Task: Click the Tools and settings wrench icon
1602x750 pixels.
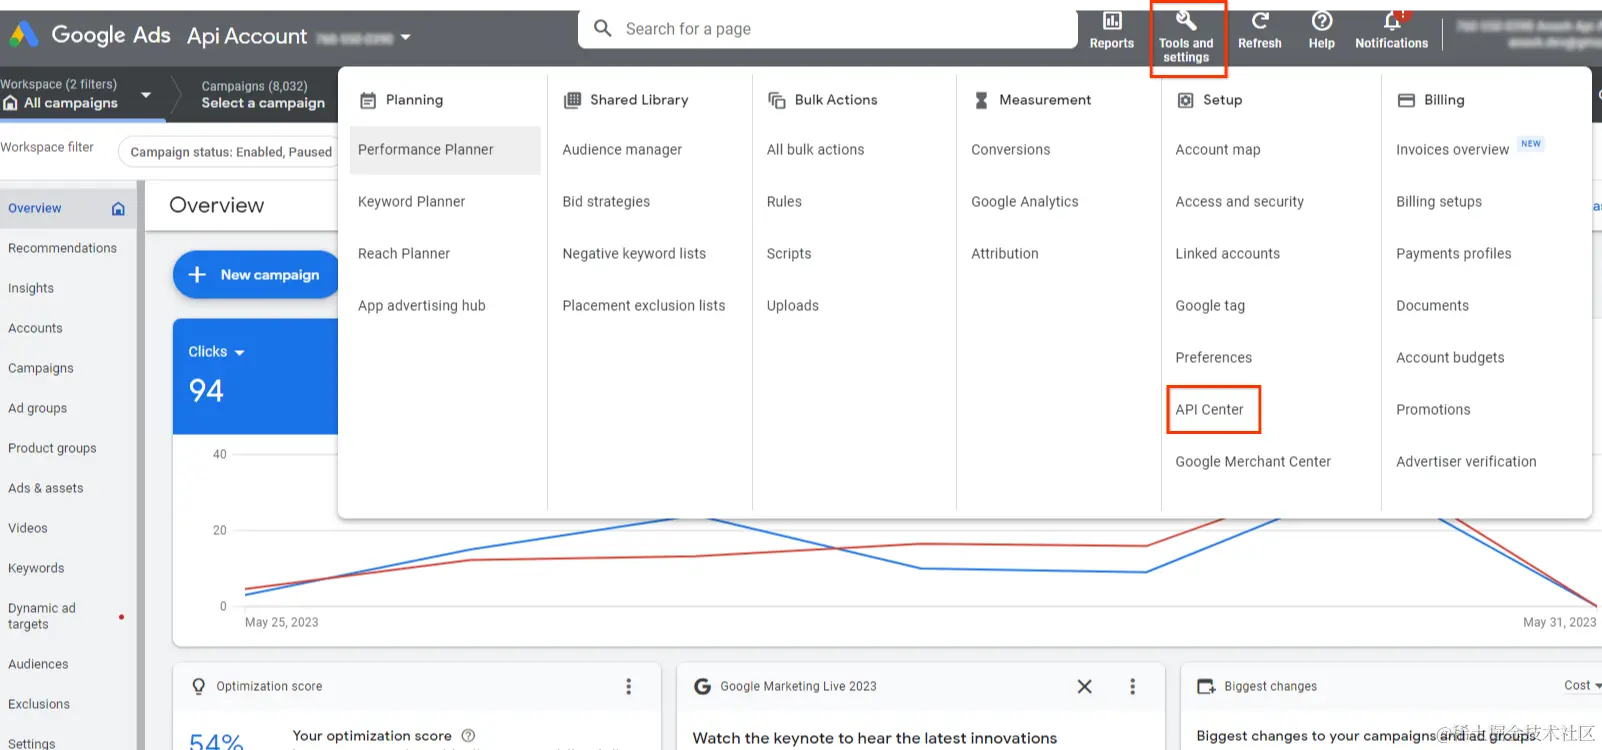Action: (1186, 21)
